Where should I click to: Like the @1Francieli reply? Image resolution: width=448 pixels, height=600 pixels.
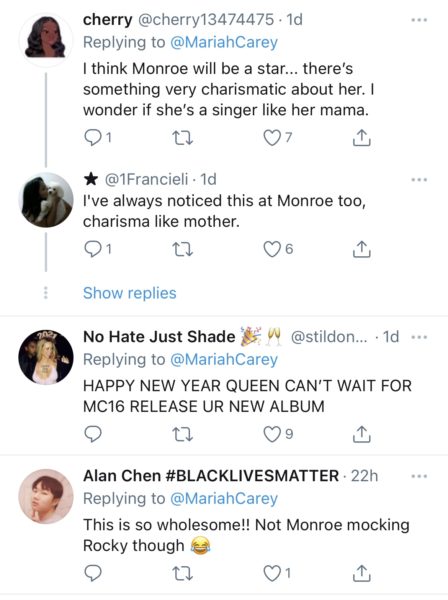pyautogui.click(x=272, y=249)
